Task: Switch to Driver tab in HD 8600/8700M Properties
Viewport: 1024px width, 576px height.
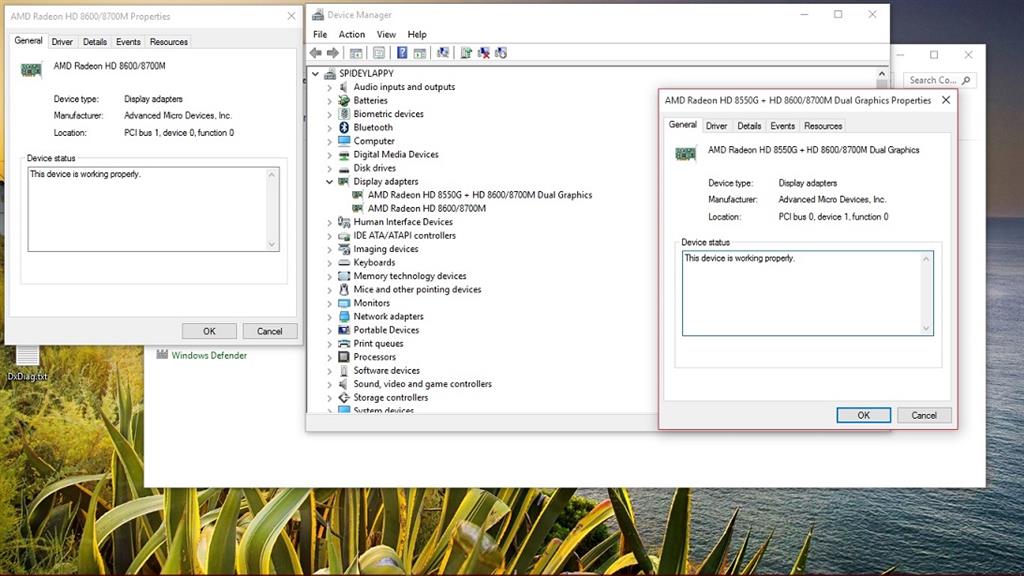Action: pyautogui.click(x=62, y=42)
